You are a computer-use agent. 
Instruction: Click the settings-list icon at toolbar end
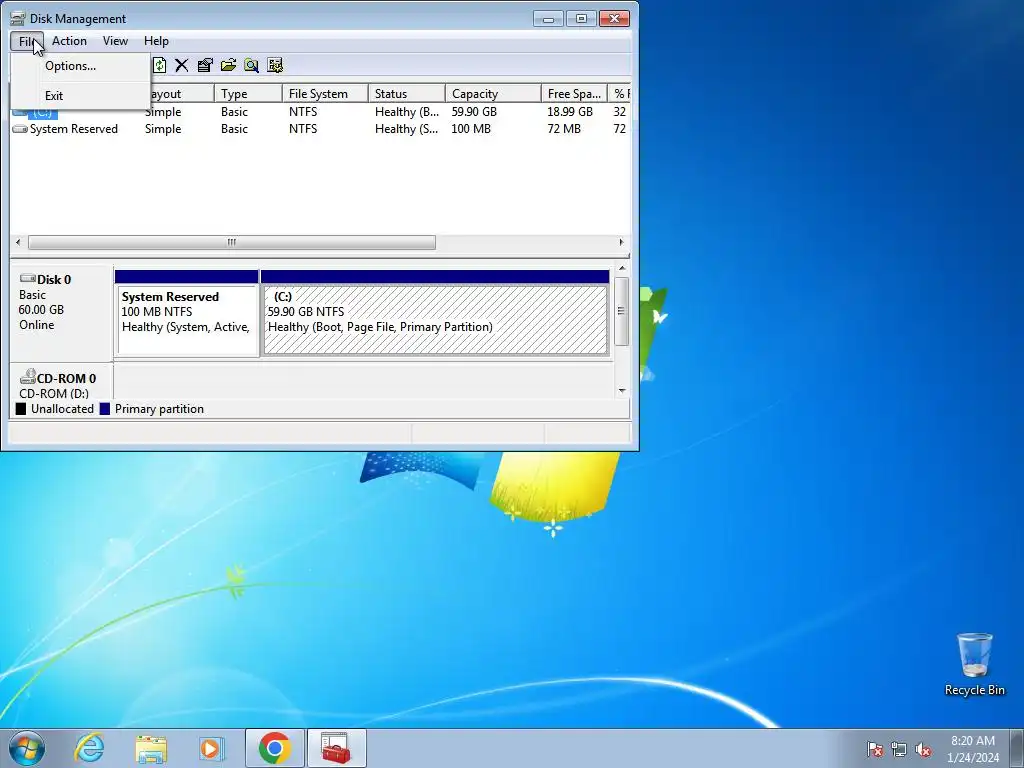(275, 65)
